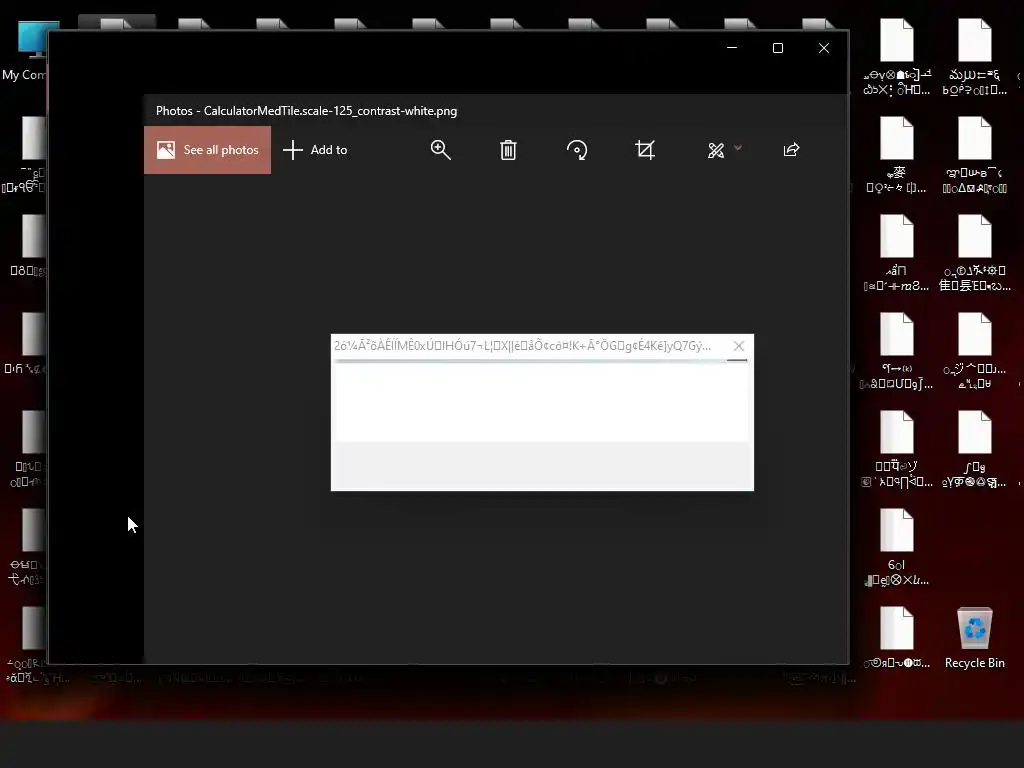This screenshot has height=768, width=1024.
Task: Minimize the Photos window
Action: pyautogui.click(x=732, y=48)
